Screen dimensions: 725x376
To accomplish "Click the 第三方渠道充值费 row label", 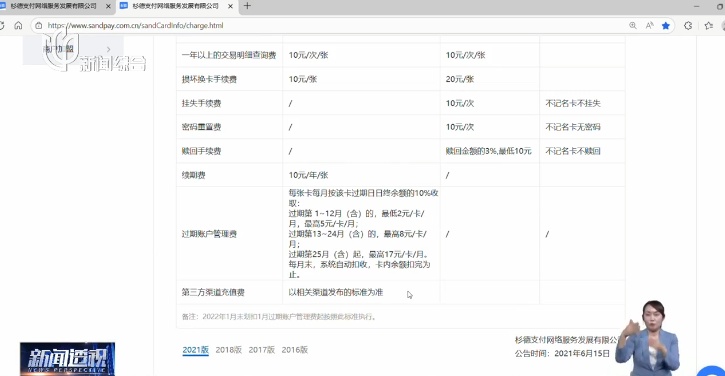I will tap(213, 292).
